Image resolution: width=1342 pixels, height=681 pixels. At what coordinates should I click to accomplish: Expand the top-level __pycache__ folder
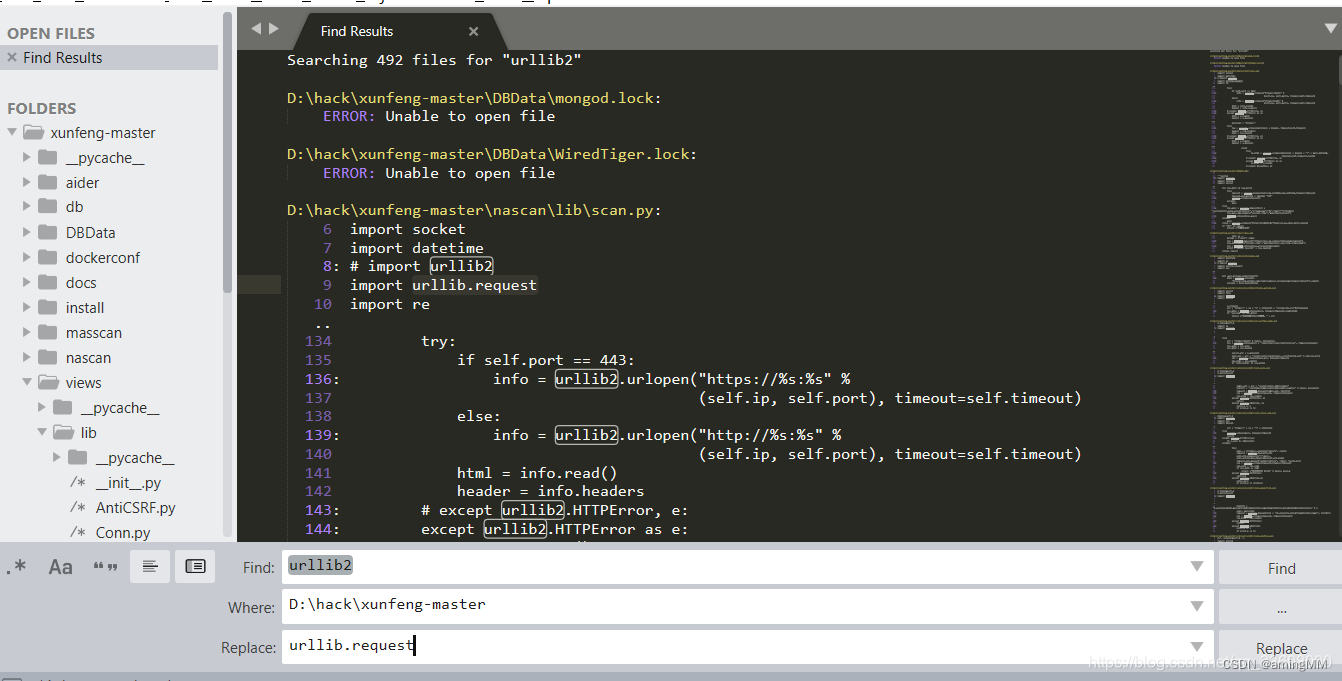point(27,158)
